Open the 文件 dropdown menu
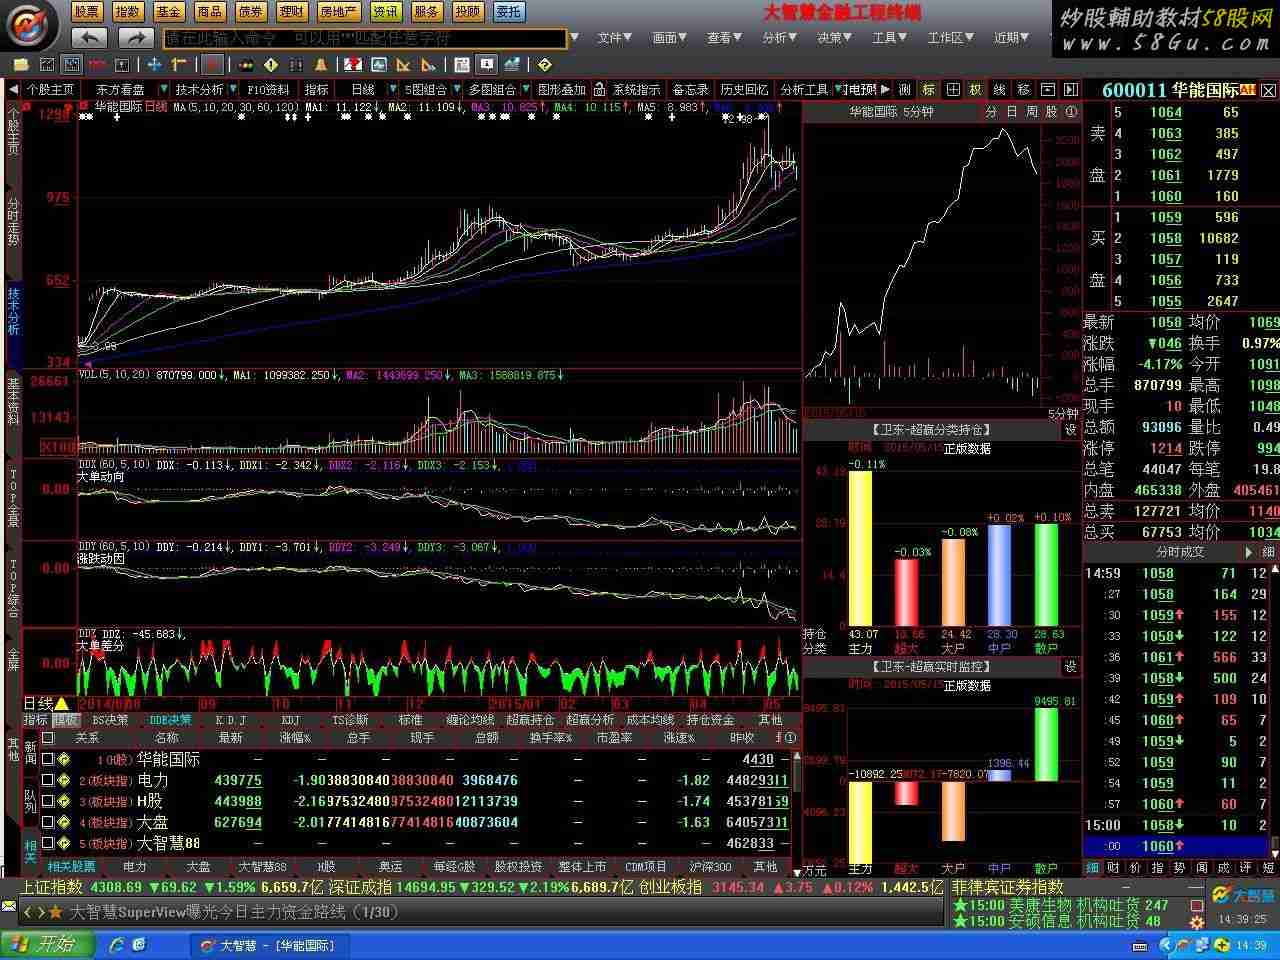This screenshot has width=1280, height=960. tap(614, 38)
